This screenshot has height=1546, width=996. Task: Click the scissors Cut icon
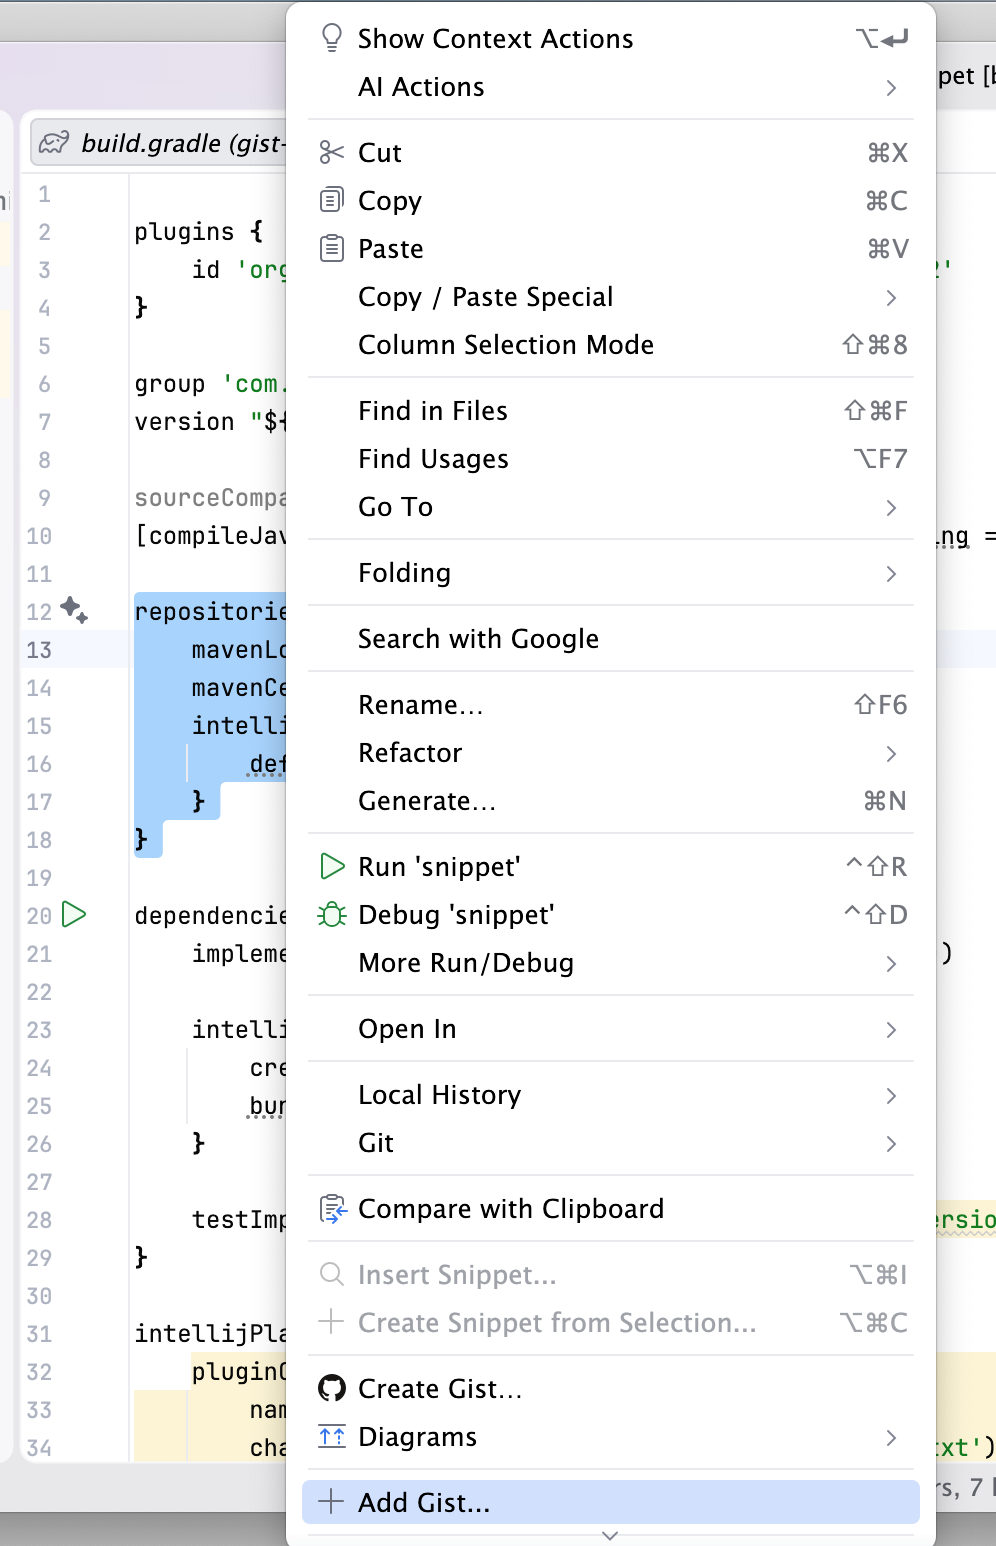[x=331, y=152]
